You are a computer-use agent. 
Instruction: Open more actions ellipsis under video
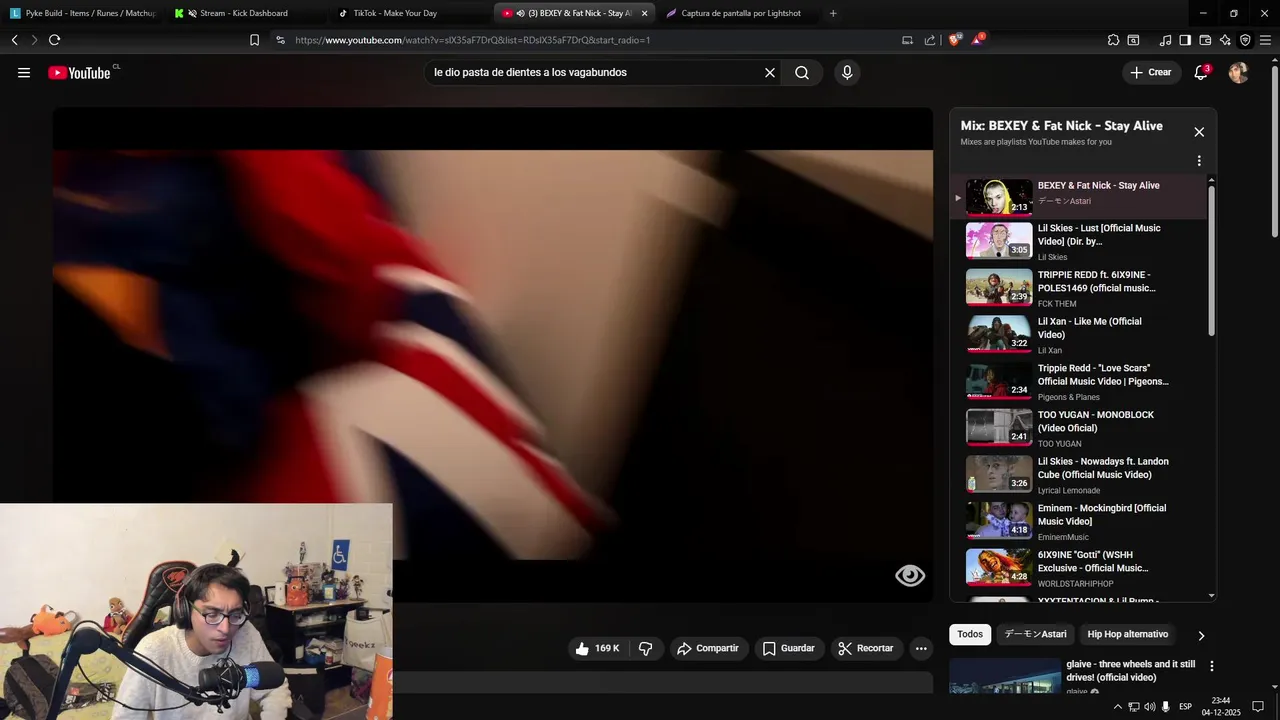(x=921, y=648)
